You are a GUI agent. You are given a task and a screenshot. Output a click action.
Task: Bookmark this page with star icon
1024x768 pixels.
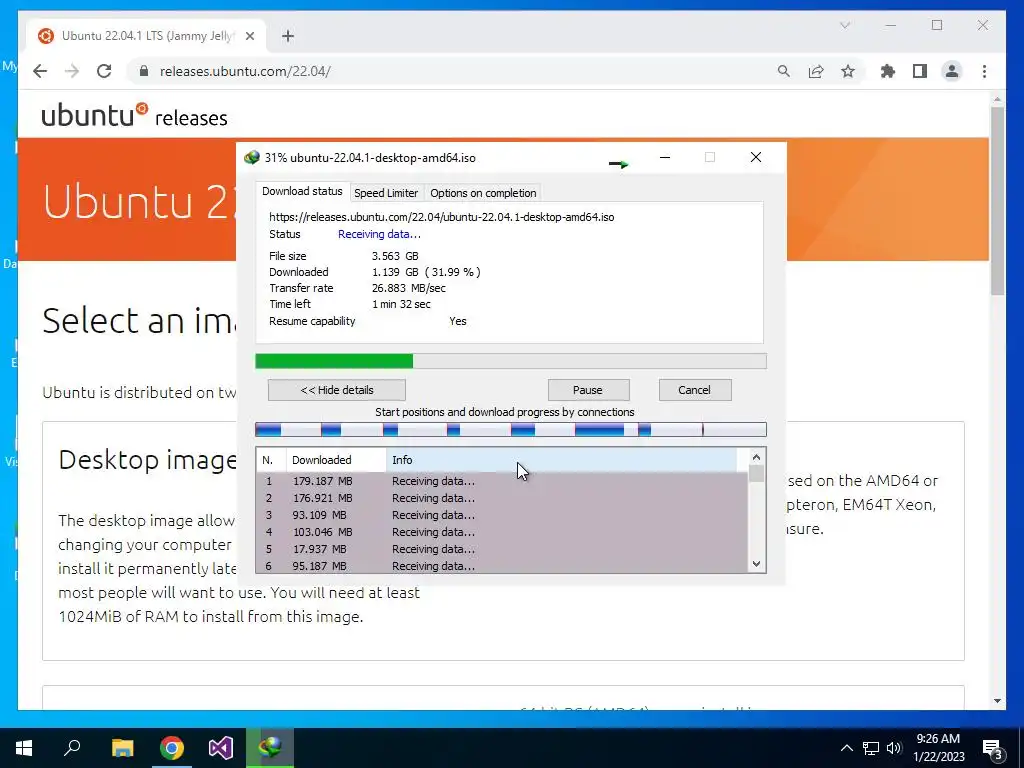848,71
